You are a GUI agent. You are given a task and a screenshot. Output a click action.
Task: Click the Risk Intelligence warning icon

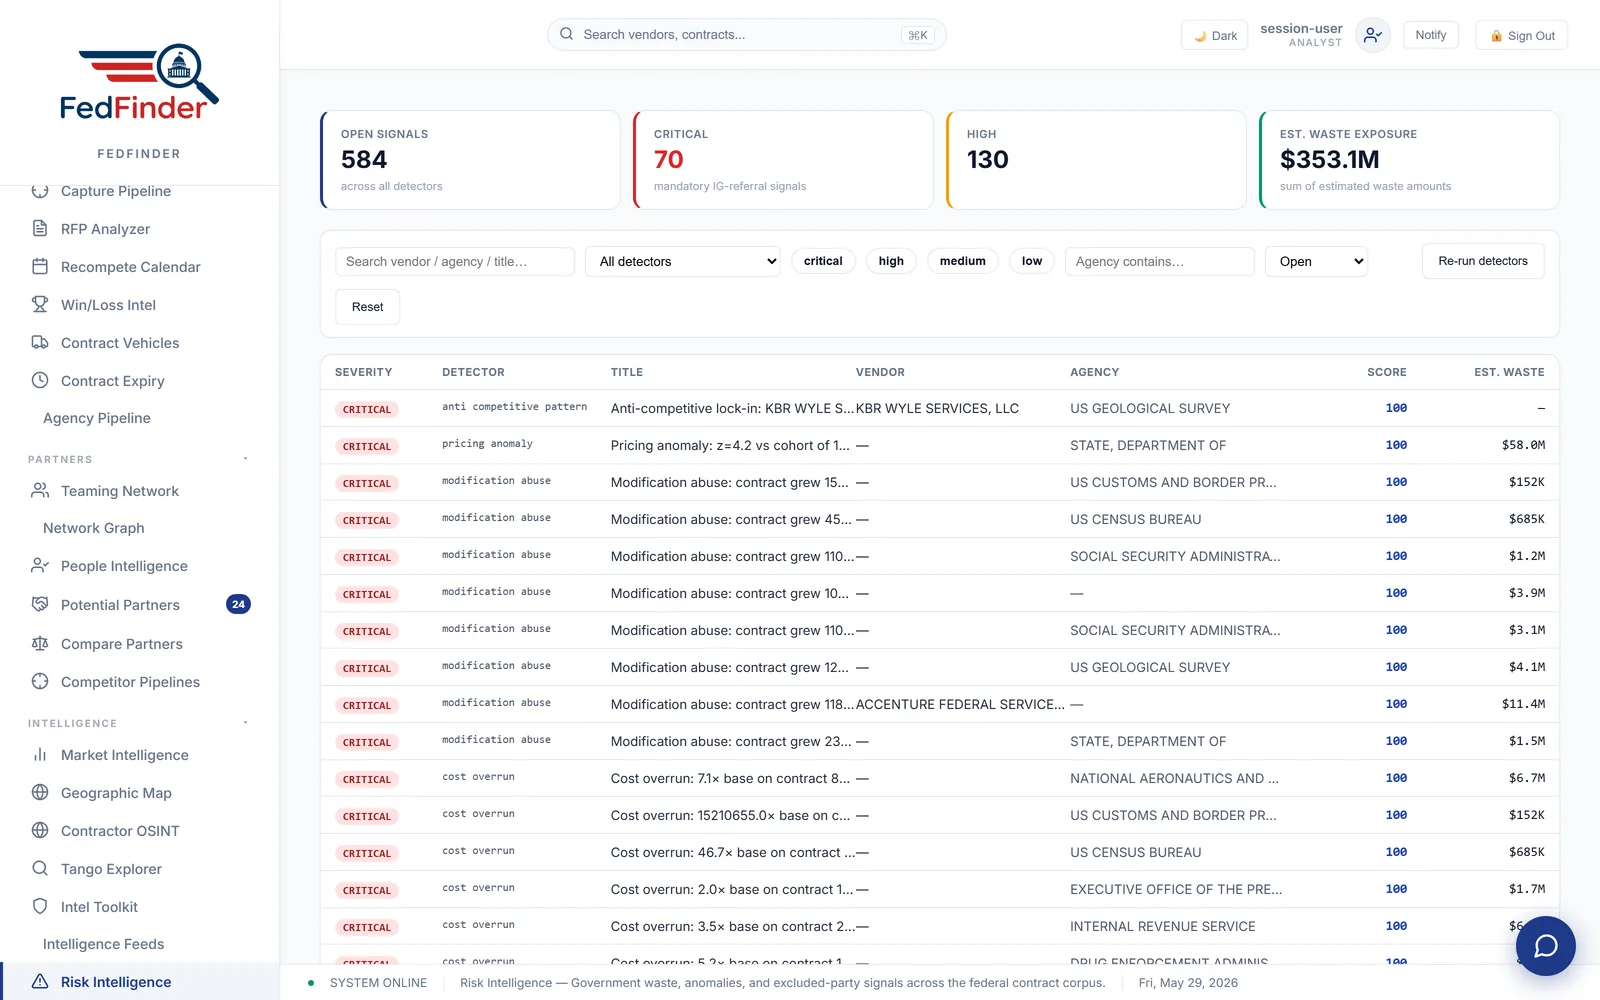[40, 981]
